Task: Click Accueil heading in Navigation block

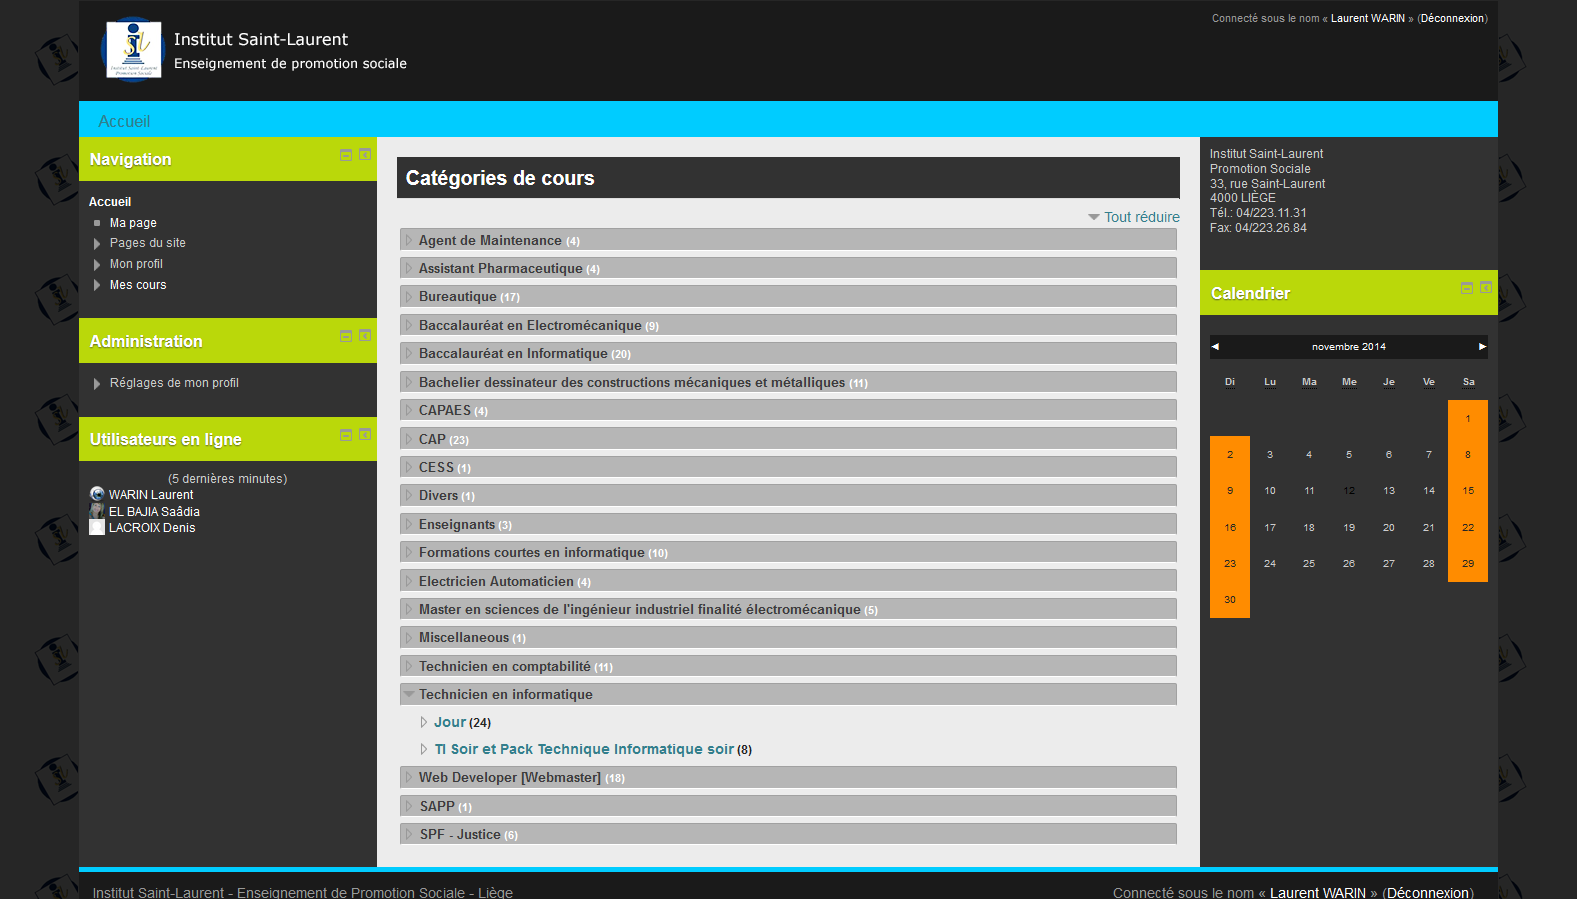Action: coord(110,202)
